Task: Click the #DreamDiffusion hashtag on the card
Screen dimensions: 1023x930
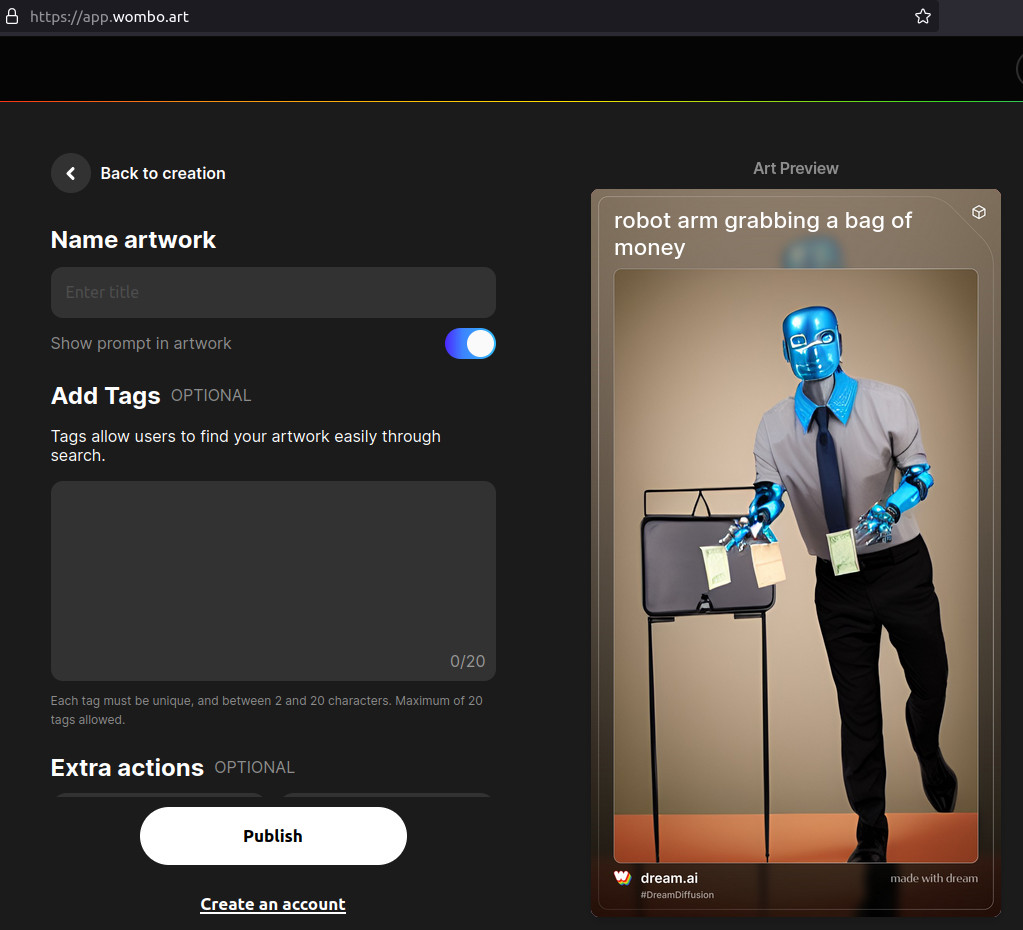Action: [x=677, y=895]
